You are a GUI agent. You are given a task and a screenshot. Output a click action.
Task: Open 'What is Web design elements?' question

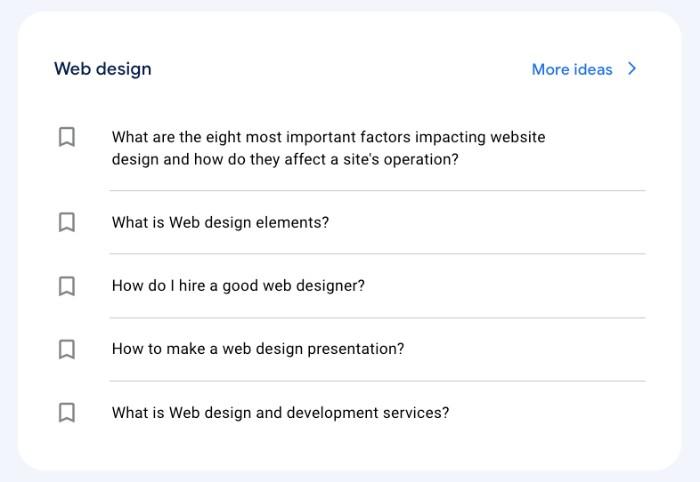tap(220, 222)
